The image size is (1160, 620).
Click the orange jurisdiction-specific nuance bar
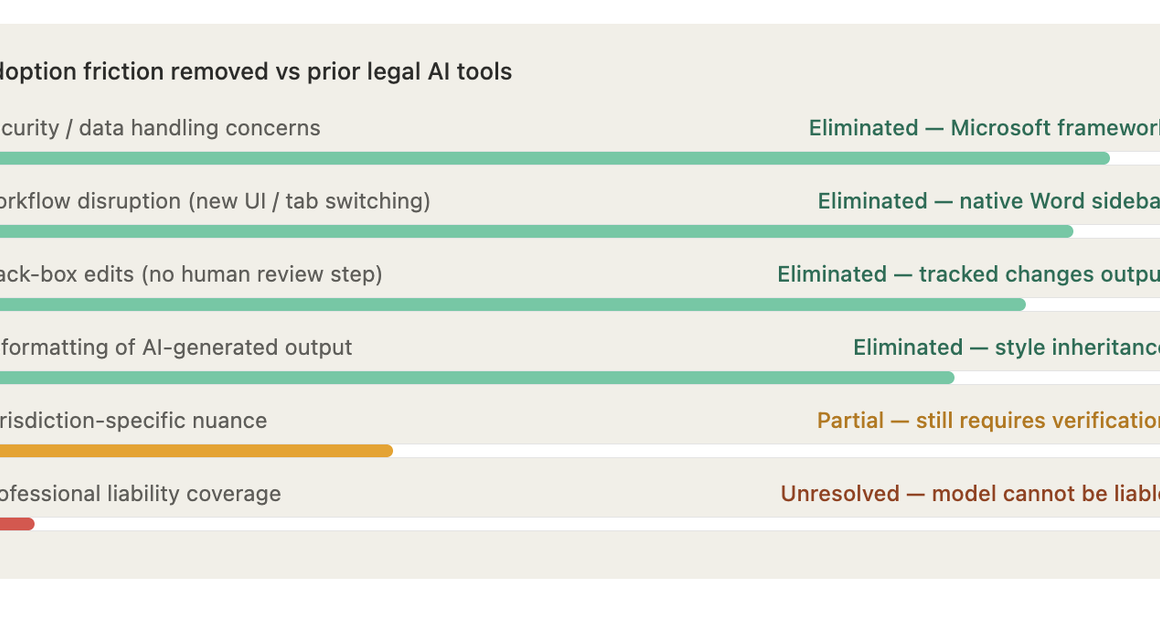pyautogui.click(x=195, y=451)
